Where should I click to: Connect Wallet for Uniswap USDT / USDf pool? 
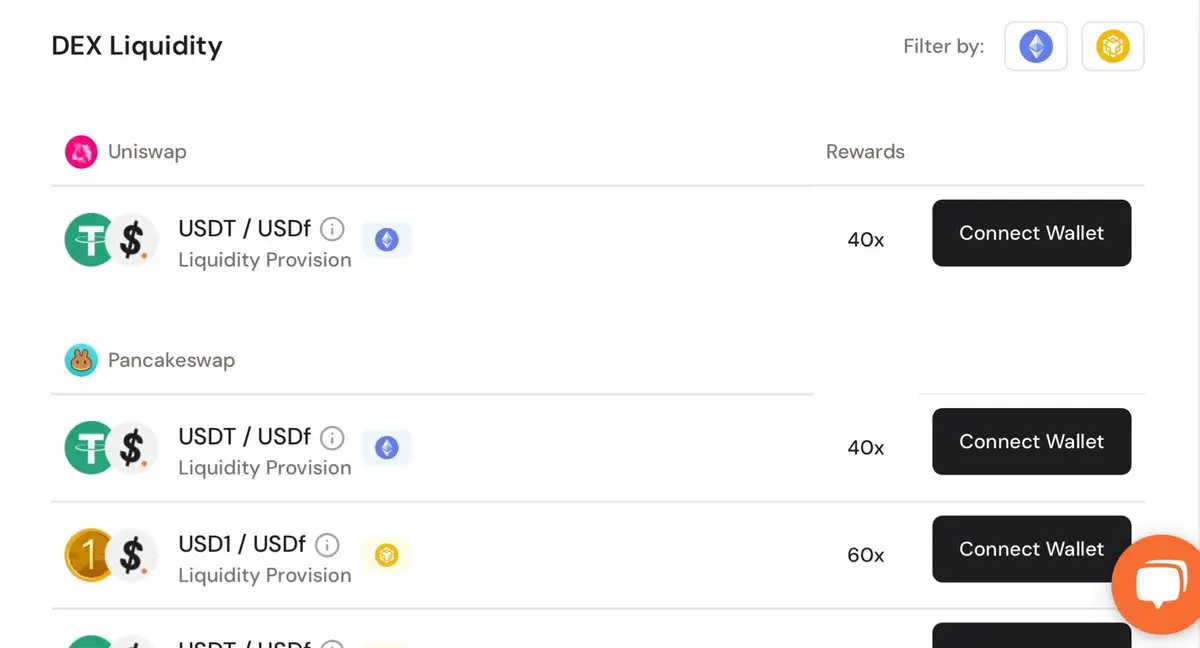tap(1032, 233)
